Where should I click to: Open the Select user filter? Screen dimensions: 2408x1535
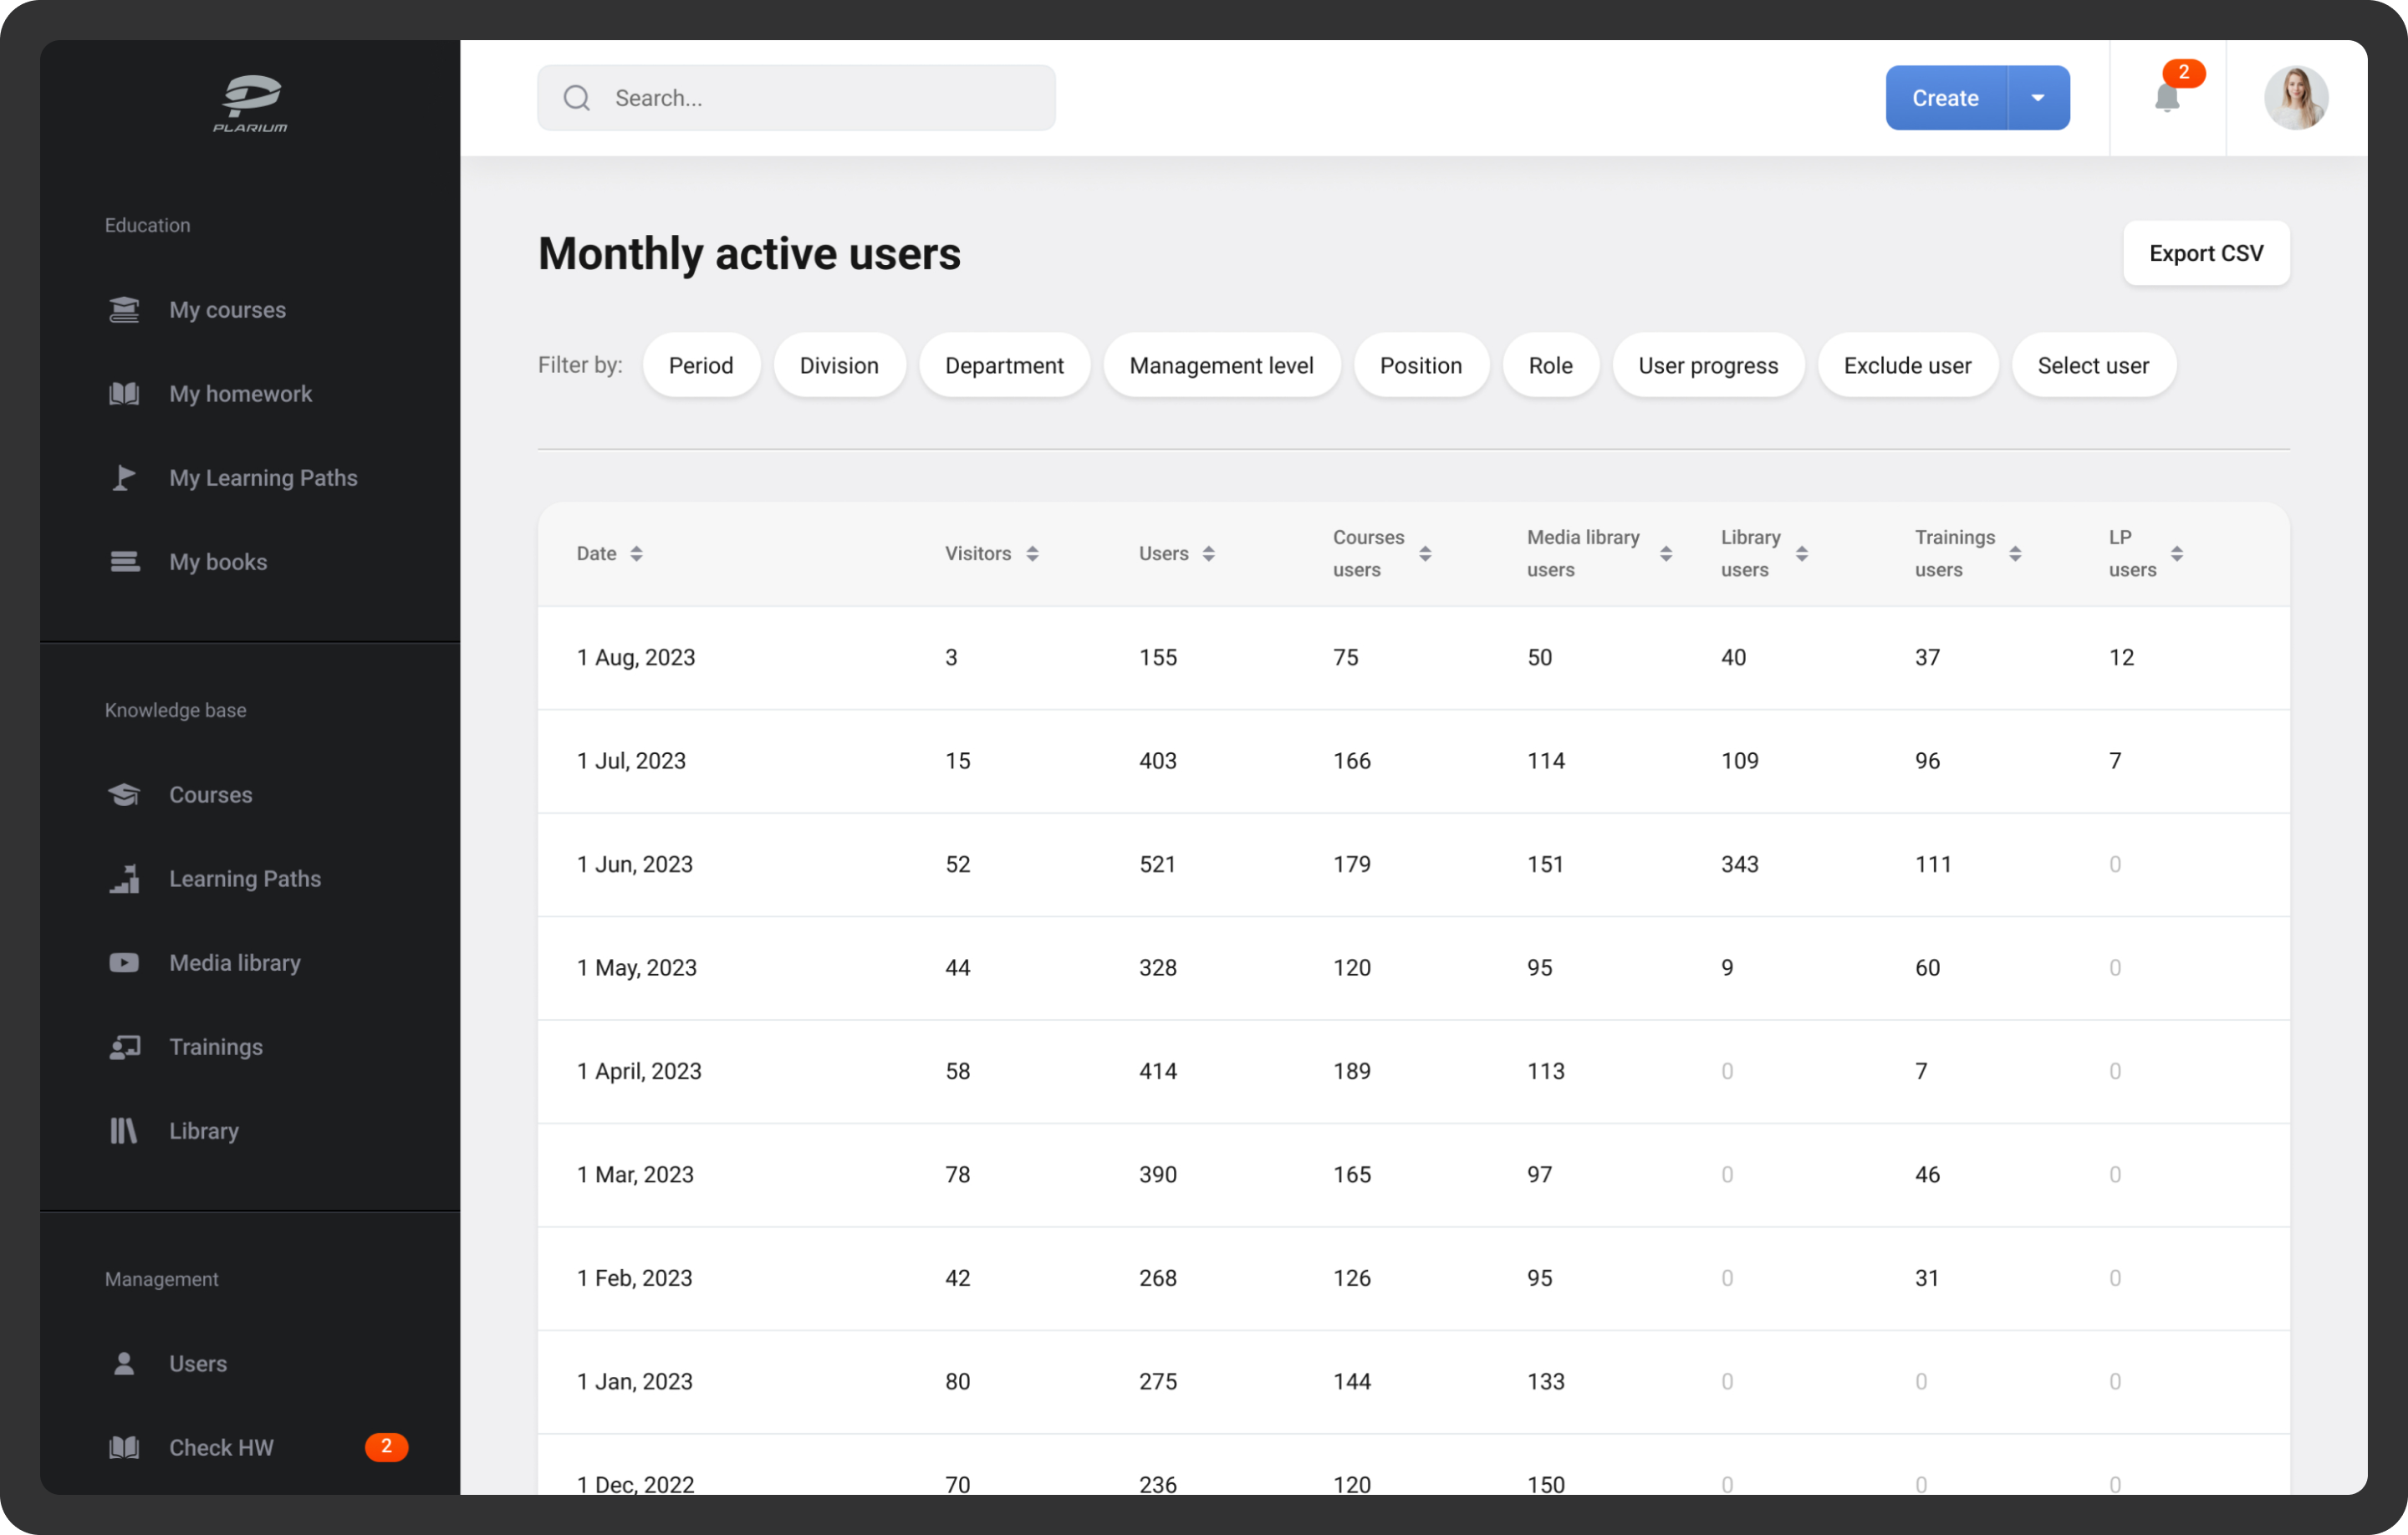pyautogui.click(x=2093, y=365)
